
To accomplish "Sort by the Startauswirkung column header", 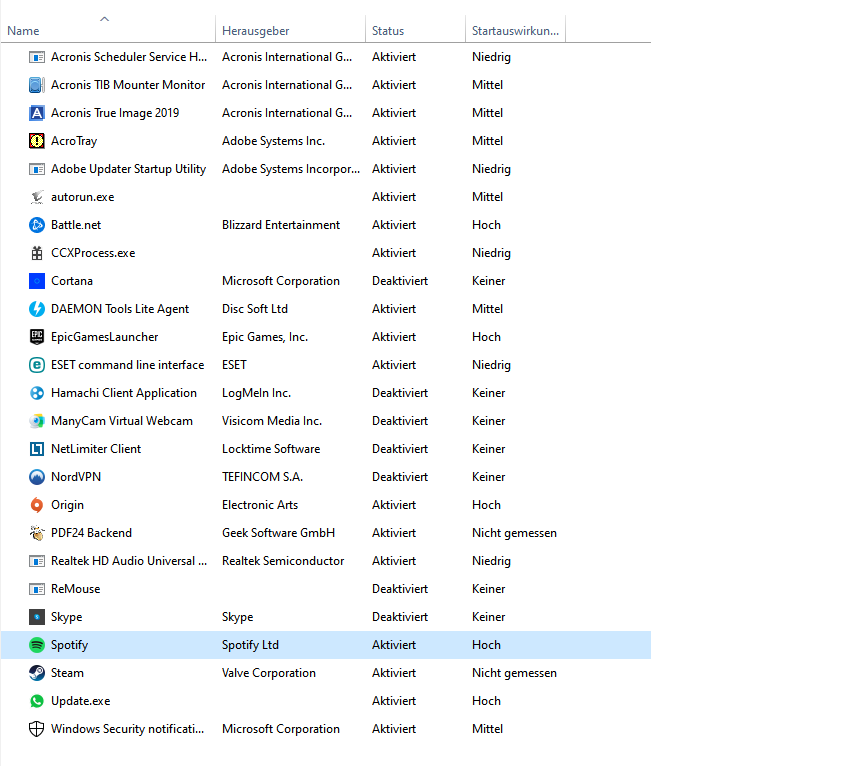I will pos(515,31).
